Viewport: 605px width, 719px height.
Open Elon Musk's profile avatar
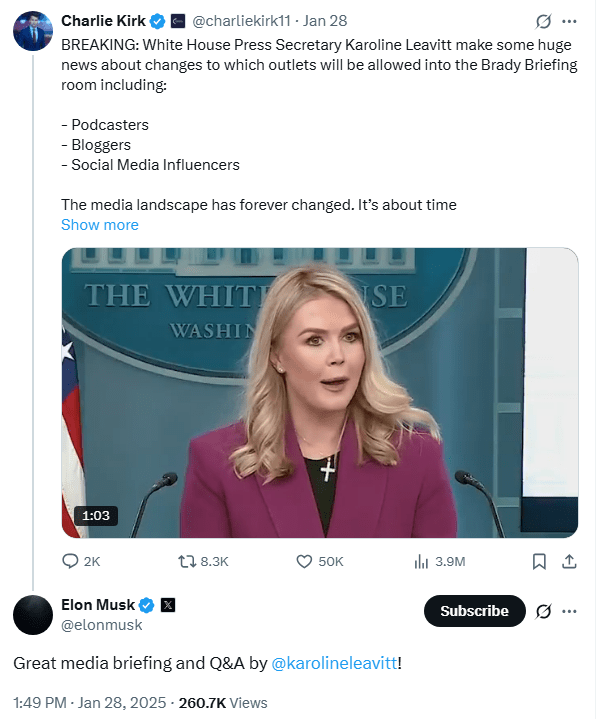[x=32, y=614]
